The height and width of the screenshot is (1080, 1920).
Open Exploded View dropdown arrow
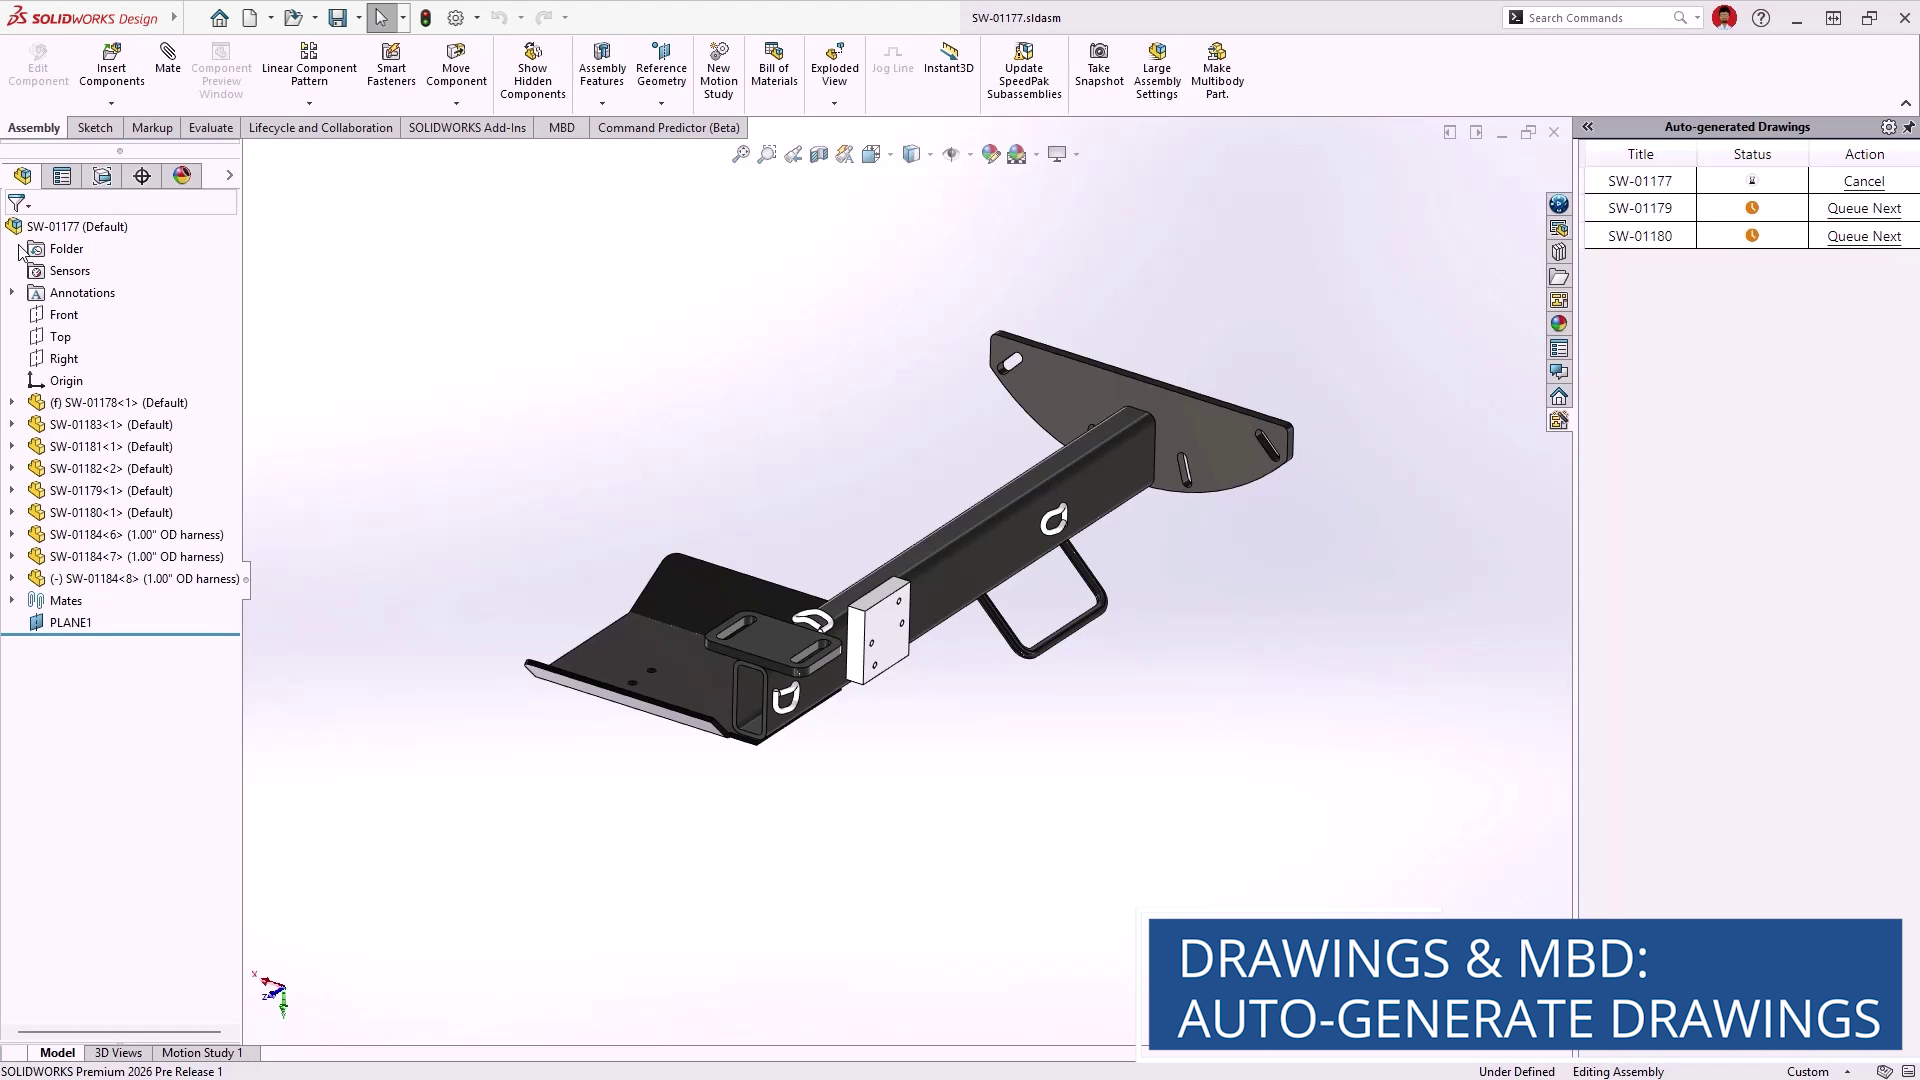(834, 103)
